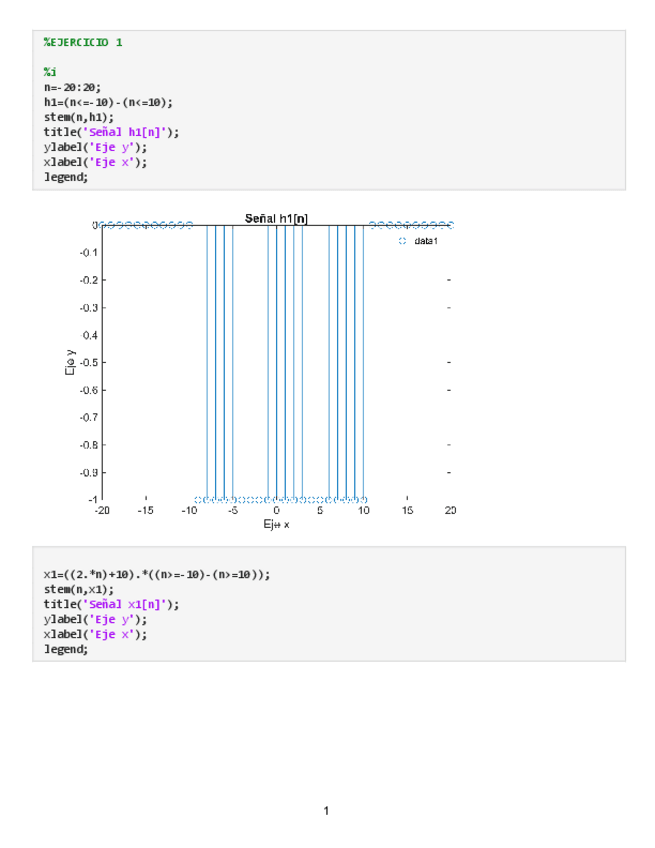Click the -1 tick label on y-axis
This screenshot has width=655, height=848.
[x=92, y=498]
